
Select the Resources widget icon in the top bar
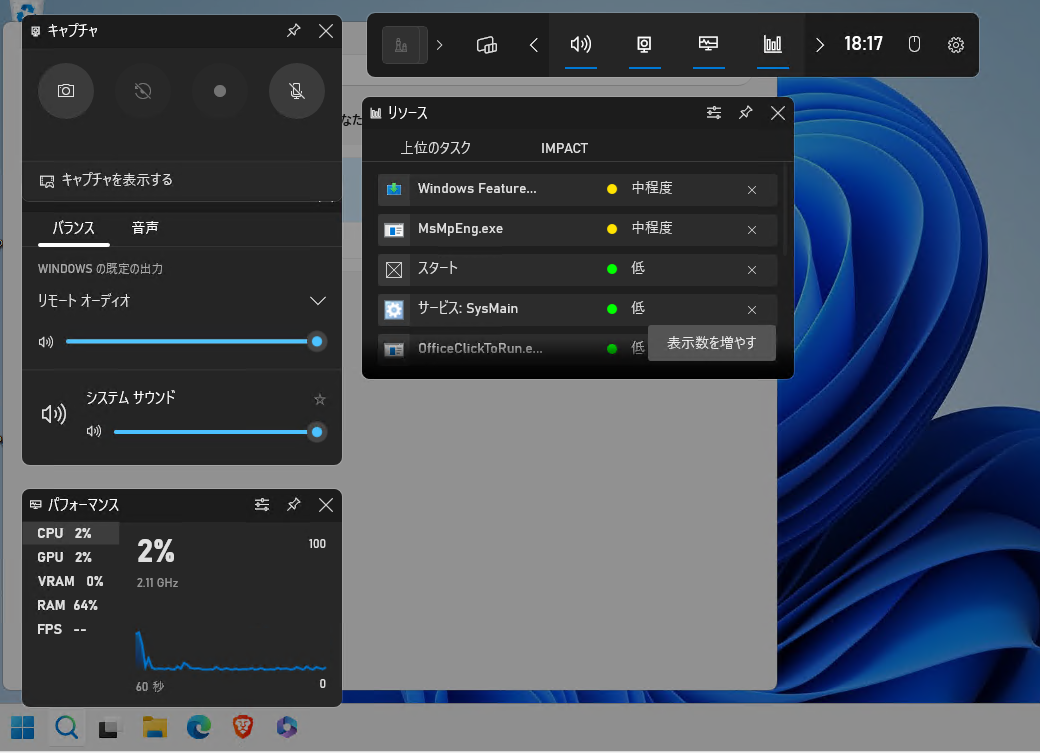click(x=773, y=45)
